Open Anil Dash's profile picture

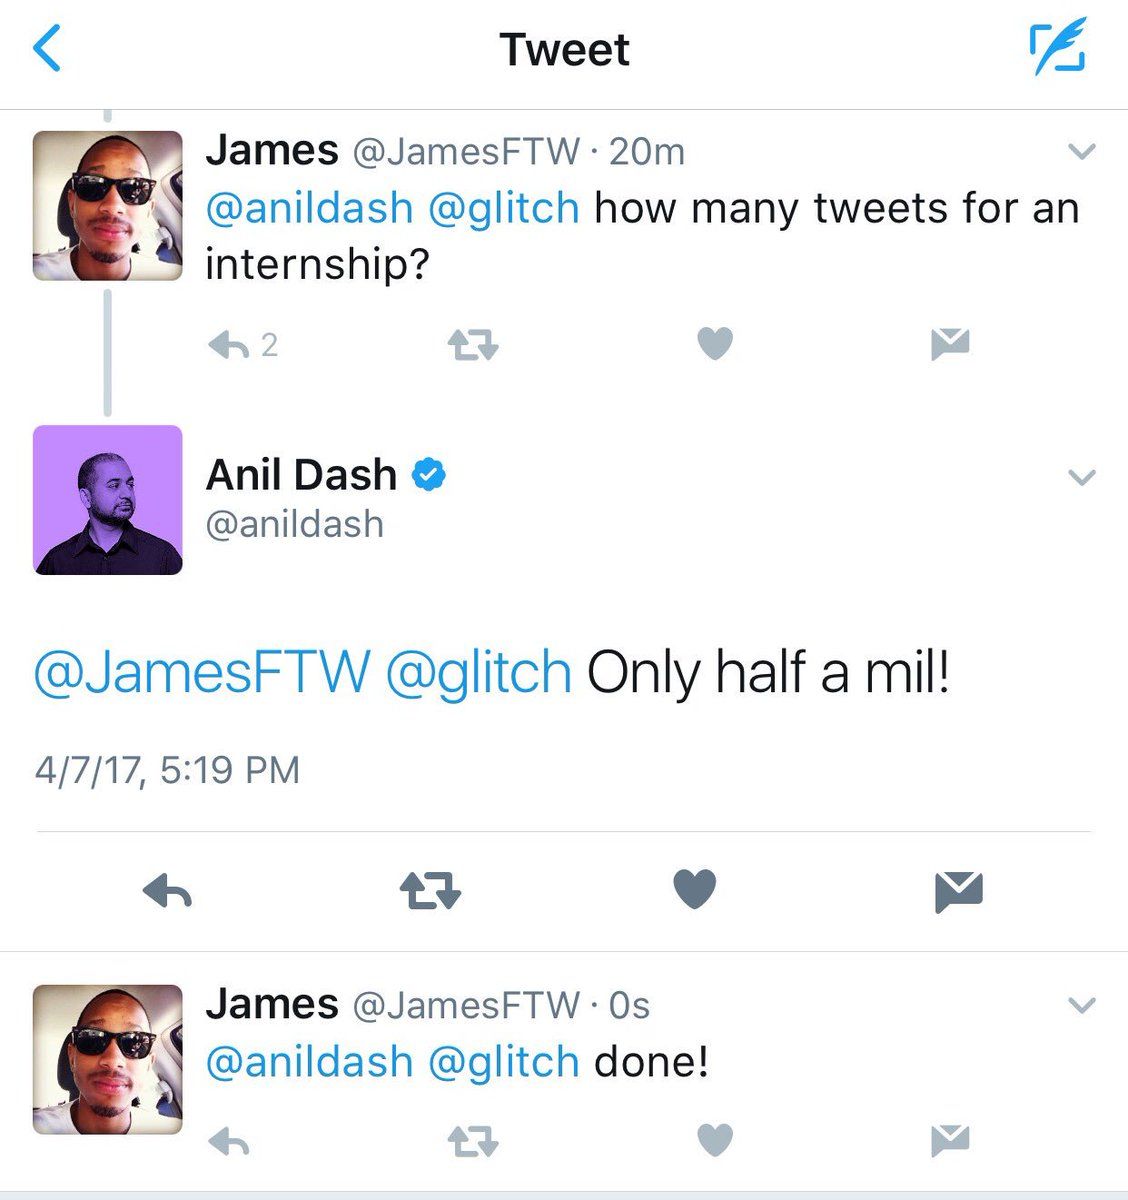tap(108, 500)
